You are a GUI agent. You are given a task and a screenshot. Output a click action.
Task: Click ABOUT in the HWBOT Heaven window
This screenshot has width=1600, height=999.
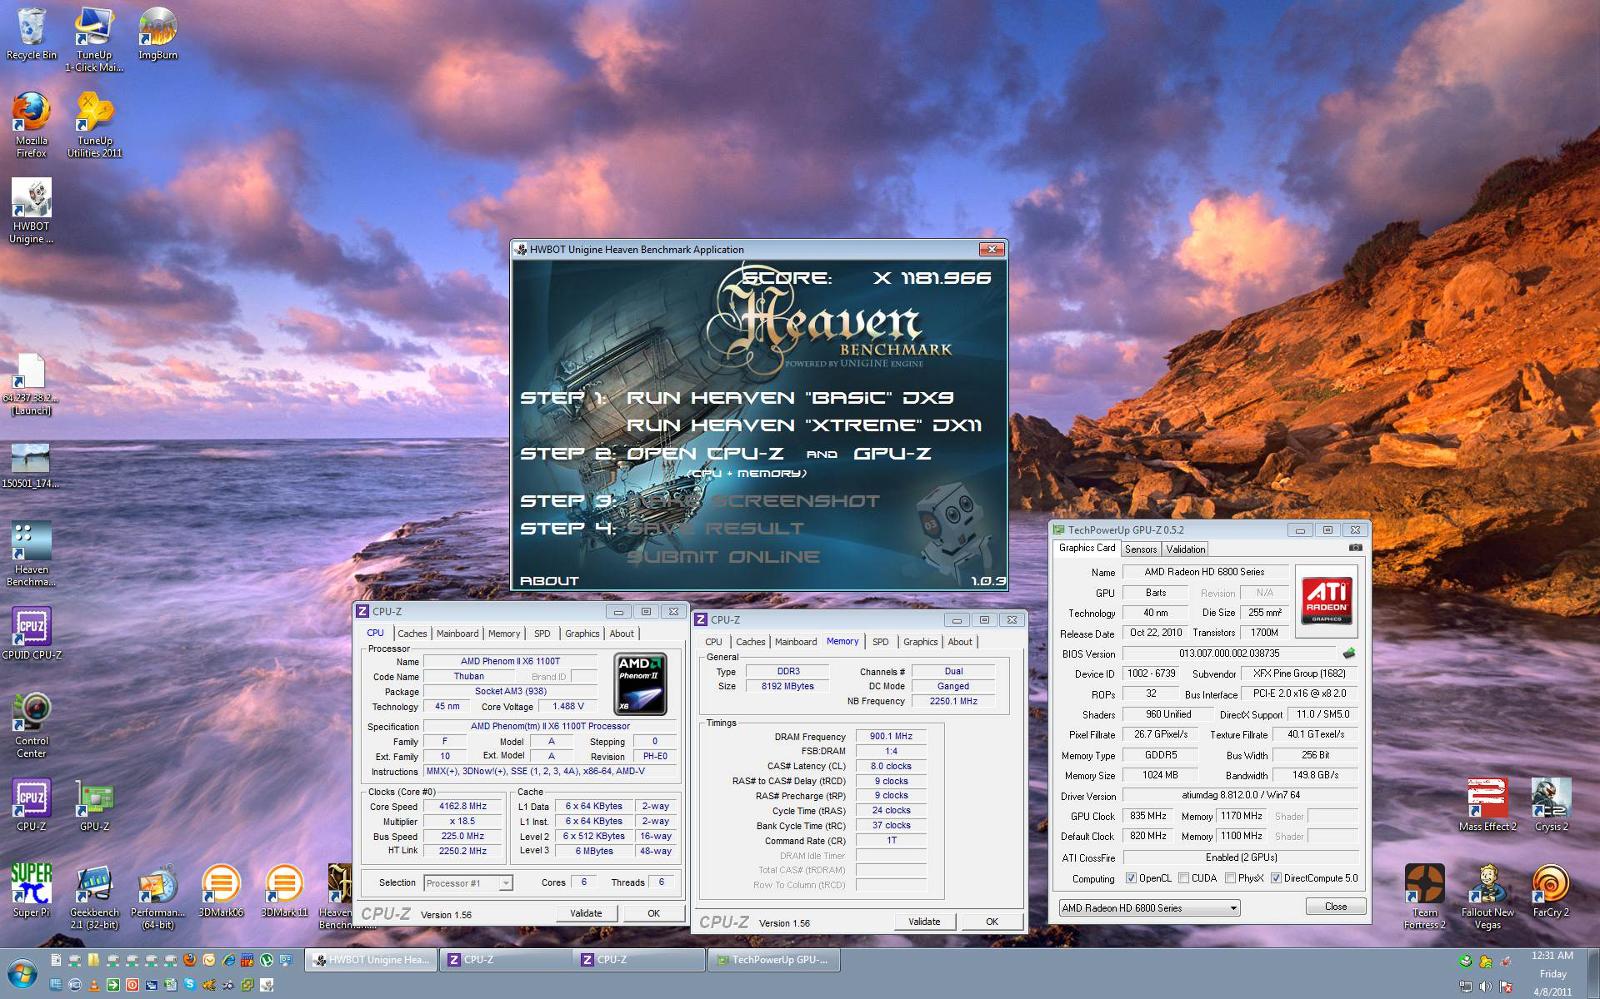[549, 580]
